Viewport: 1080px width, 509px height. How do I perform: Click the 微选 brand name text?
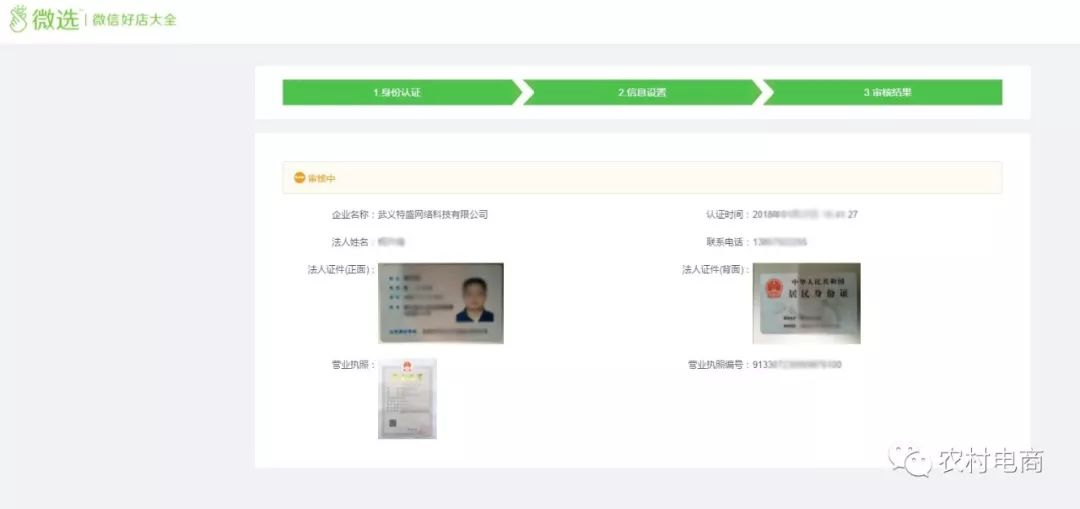point(56,19)
